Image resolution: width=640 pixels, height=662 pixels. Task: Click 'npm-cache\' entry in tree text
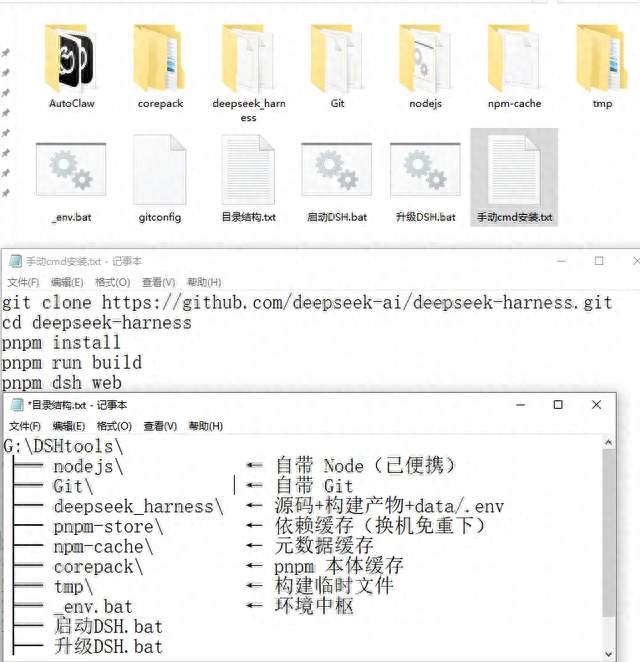103,547
